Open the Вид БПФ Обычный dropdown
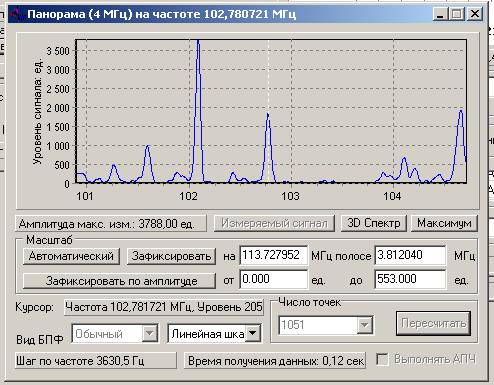 (149, 333)
